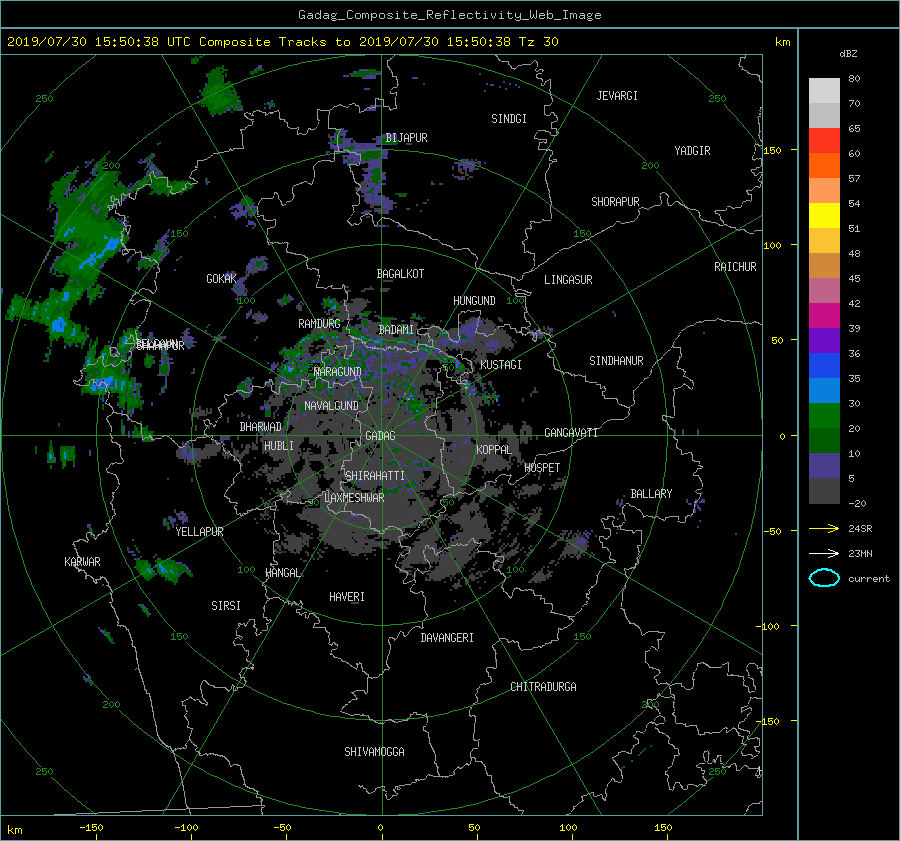This screenshot has height=841, width=900.
Task: Click the KUSTAGI city label
Action: coord(501,365)
